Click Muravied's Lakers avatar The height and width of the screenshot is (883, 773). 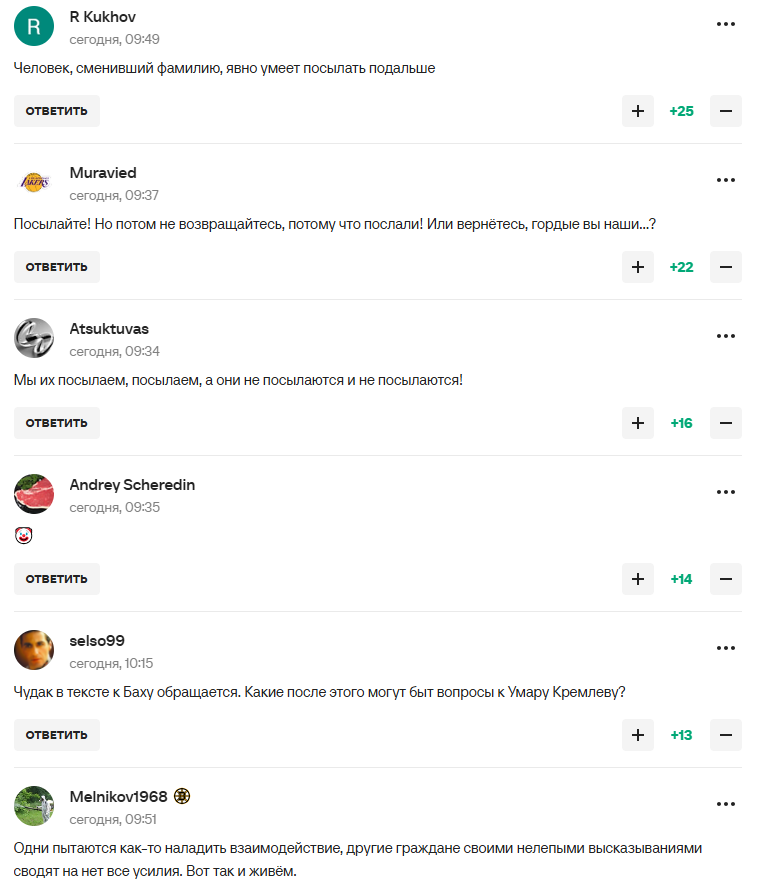tap(34, 182)
